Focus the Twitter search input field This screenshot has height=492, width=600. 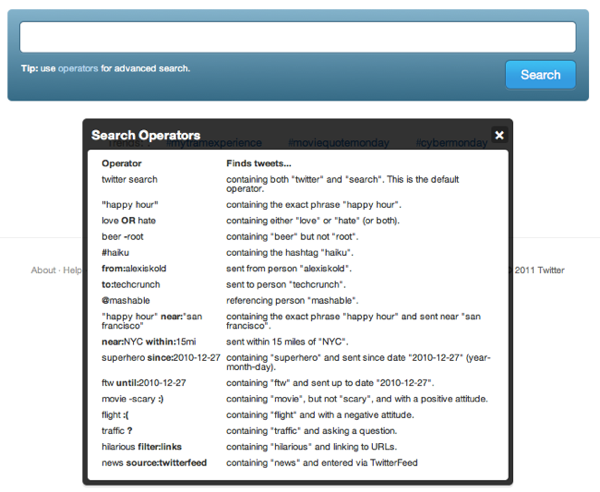click(x=298, y=37)
